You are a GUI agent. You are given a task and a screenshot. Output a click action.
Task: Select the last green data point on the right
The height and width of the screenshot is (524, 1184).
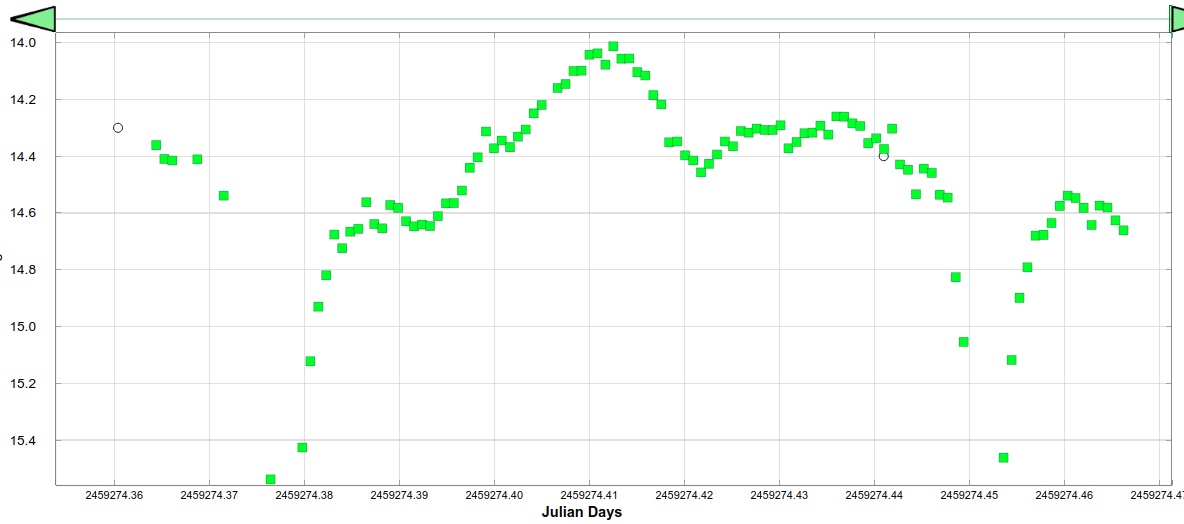pyautogui.click(x=1123, y=230)
